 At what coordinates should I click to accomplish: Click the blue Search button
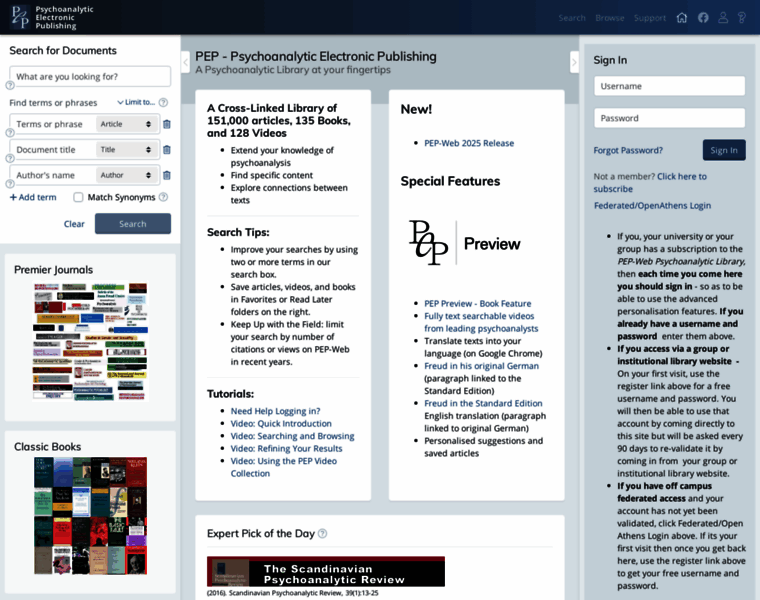click(x=133, y=224)
